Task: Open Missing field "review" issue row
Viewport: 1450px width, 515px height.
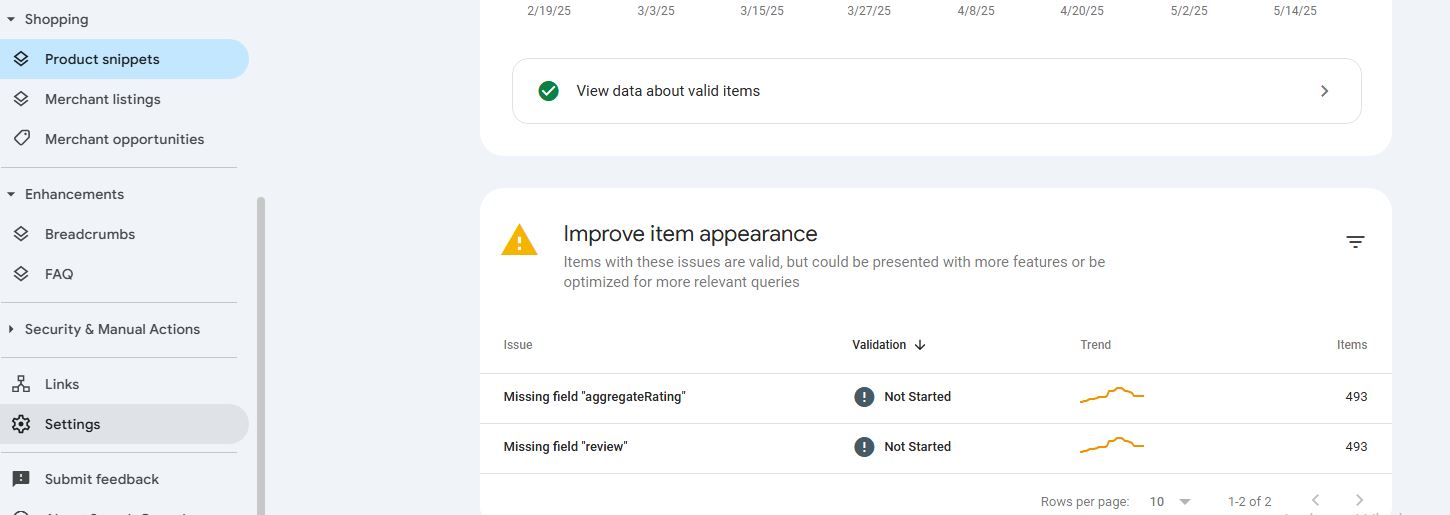Action: pyautogui.click(x=565, y=447)
